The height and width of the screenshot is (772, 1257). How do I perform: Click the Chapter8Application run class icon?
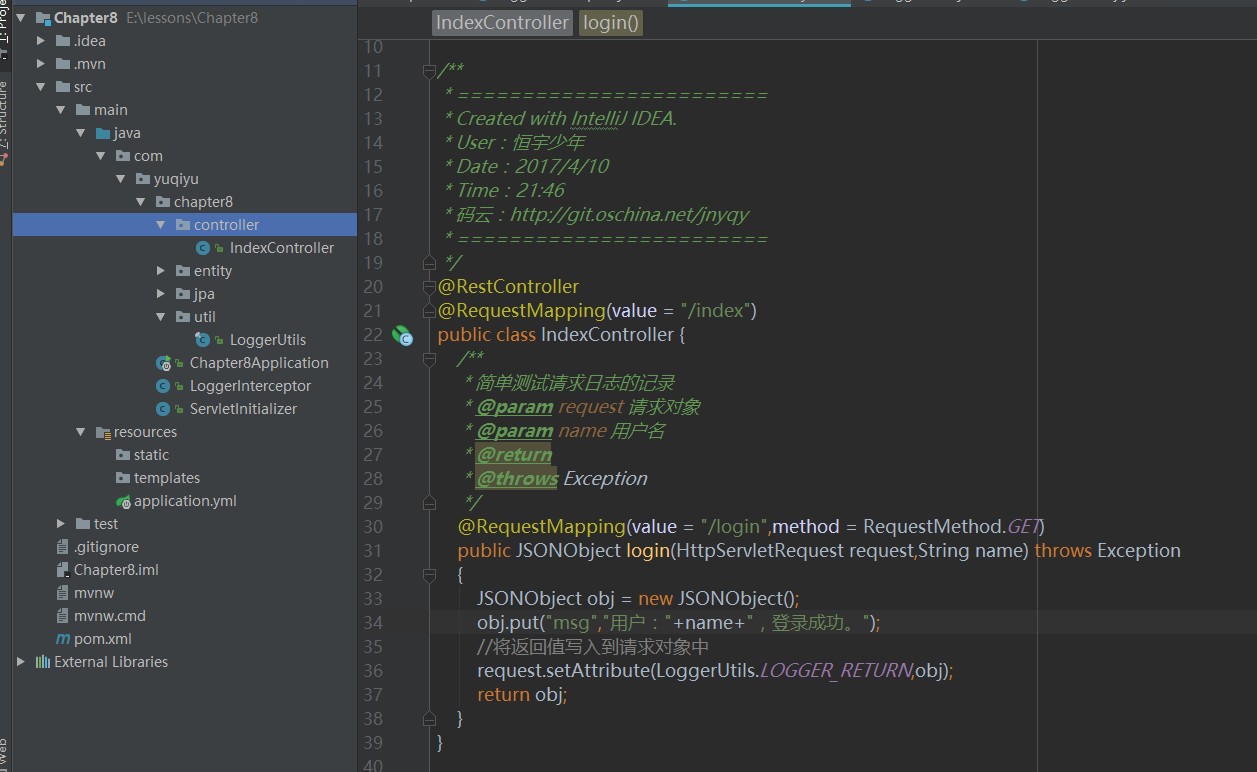point(163,363)
